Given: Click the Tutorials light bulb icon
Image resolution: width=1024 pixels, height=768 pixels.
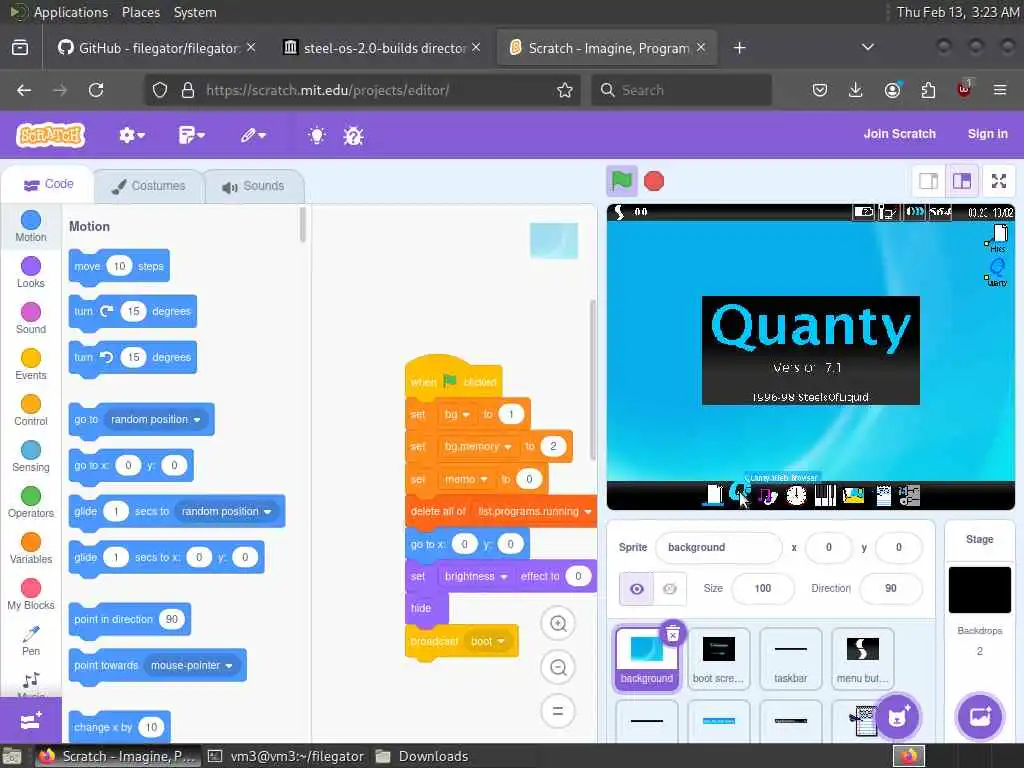Looking at the screenshot, I should point(317,135).
